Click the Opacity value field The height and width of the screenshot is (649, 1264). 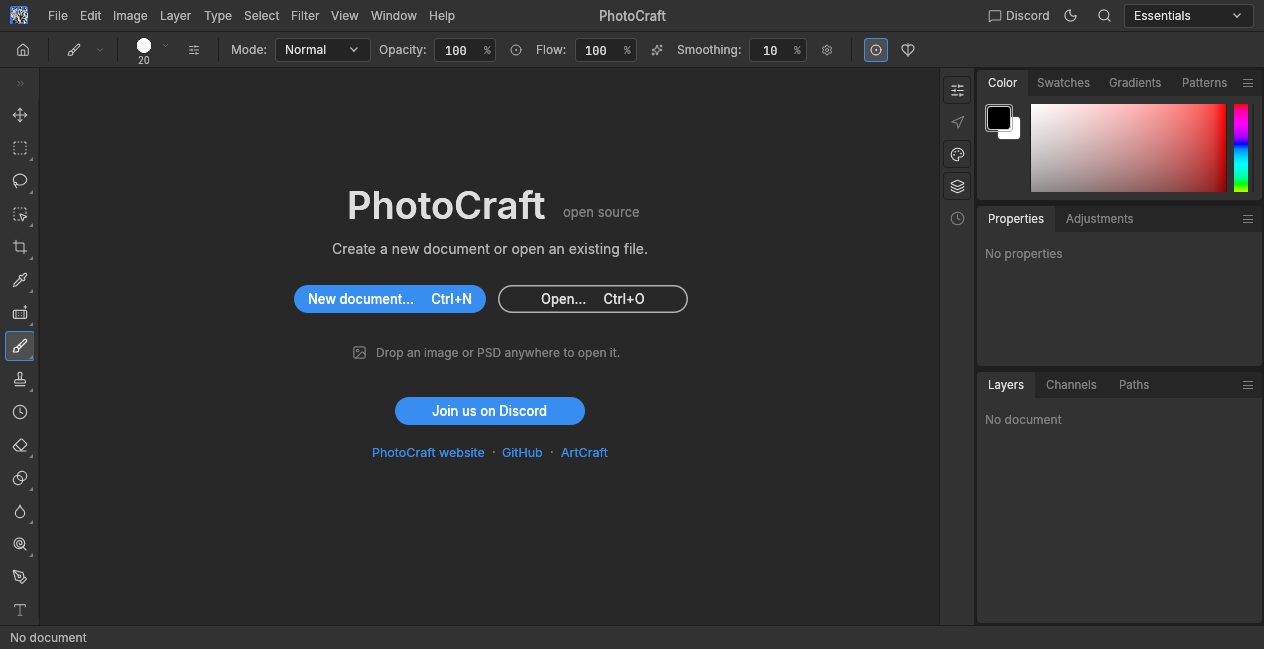[x=465, y=50]
